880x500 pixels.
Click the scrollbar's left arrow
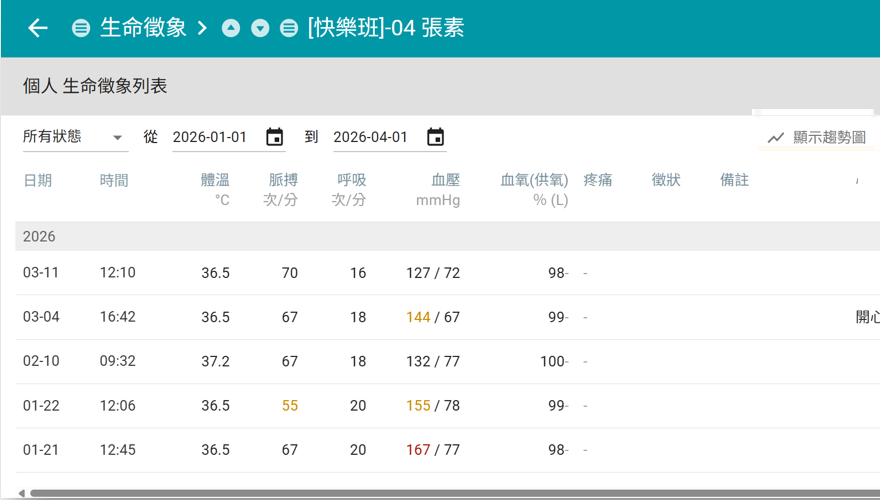tap(21, 493)
